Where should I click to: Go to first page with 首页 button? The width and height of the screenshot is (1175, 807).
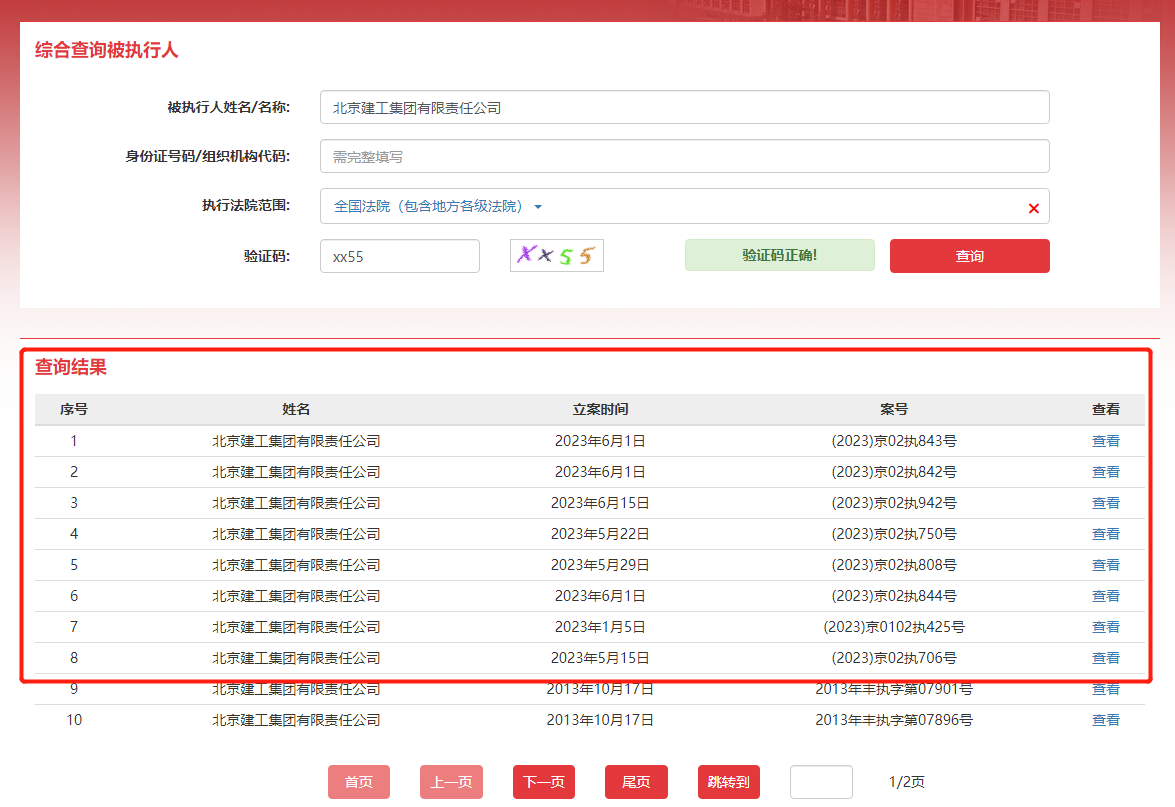click(358, 782)
